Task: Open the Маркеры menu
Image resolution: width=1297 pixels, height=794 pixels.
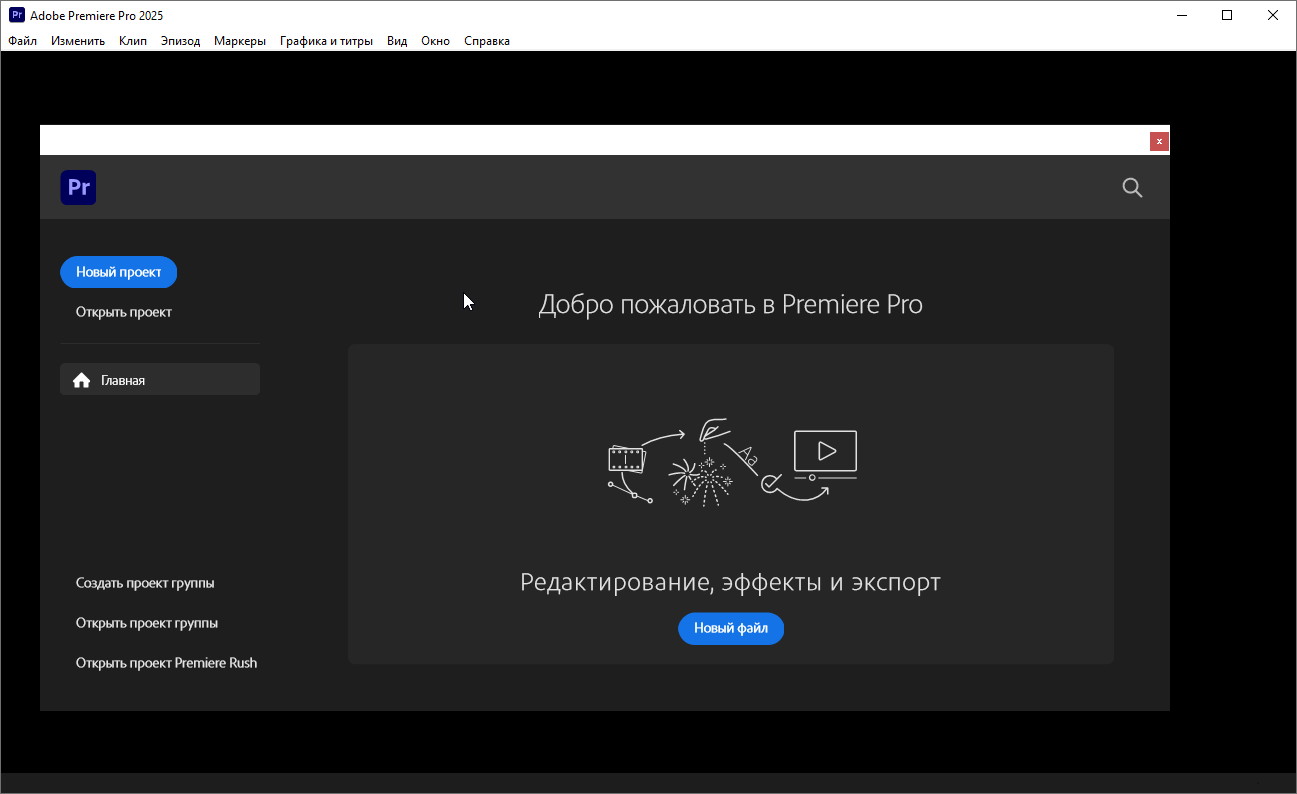Action: coord(240,41)
